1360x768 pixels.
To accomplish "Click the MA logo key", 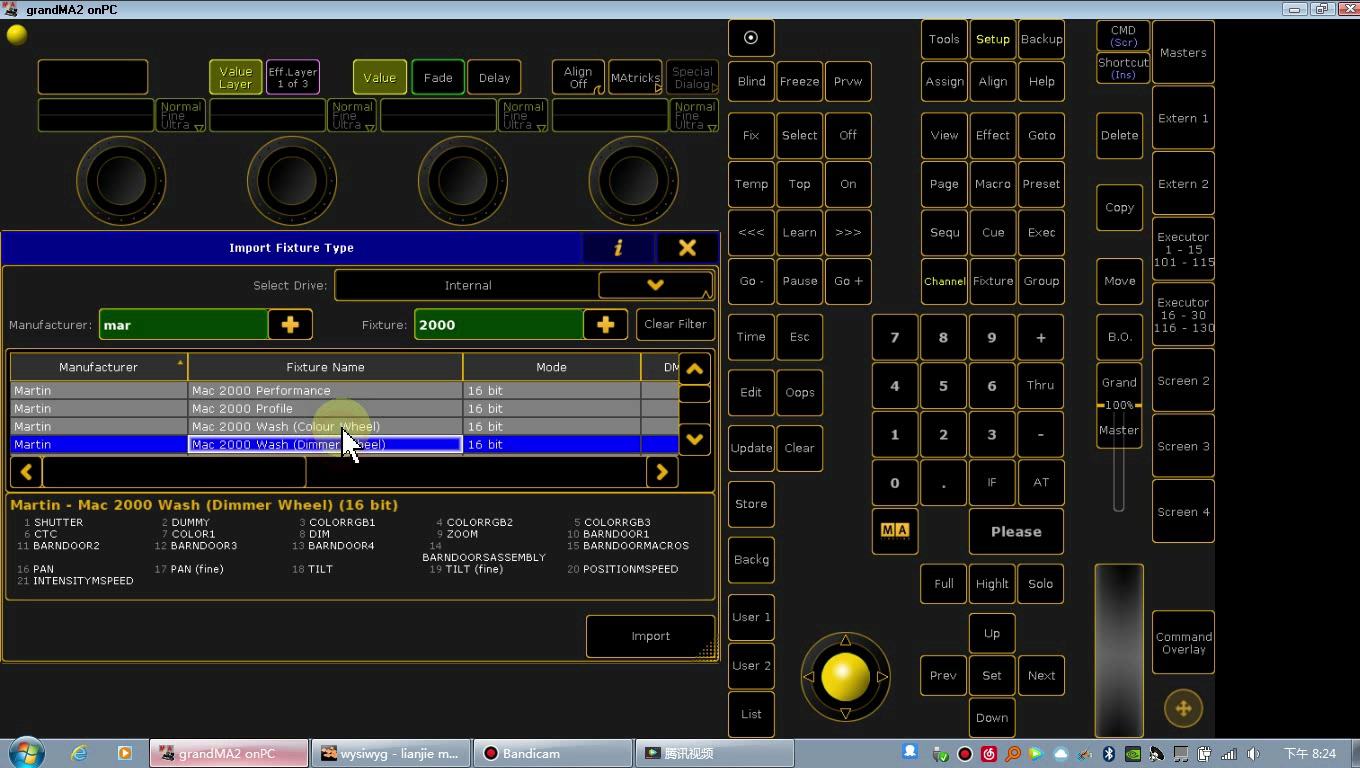I will (895, 530).
